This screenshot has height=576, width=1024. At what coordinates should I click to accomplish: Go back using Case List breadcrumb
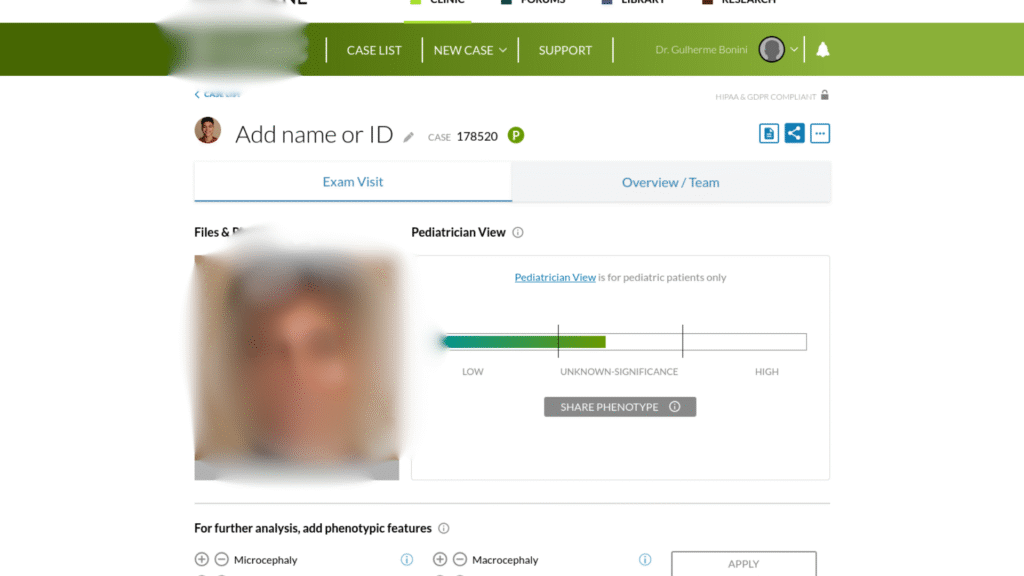click(217, 94)
